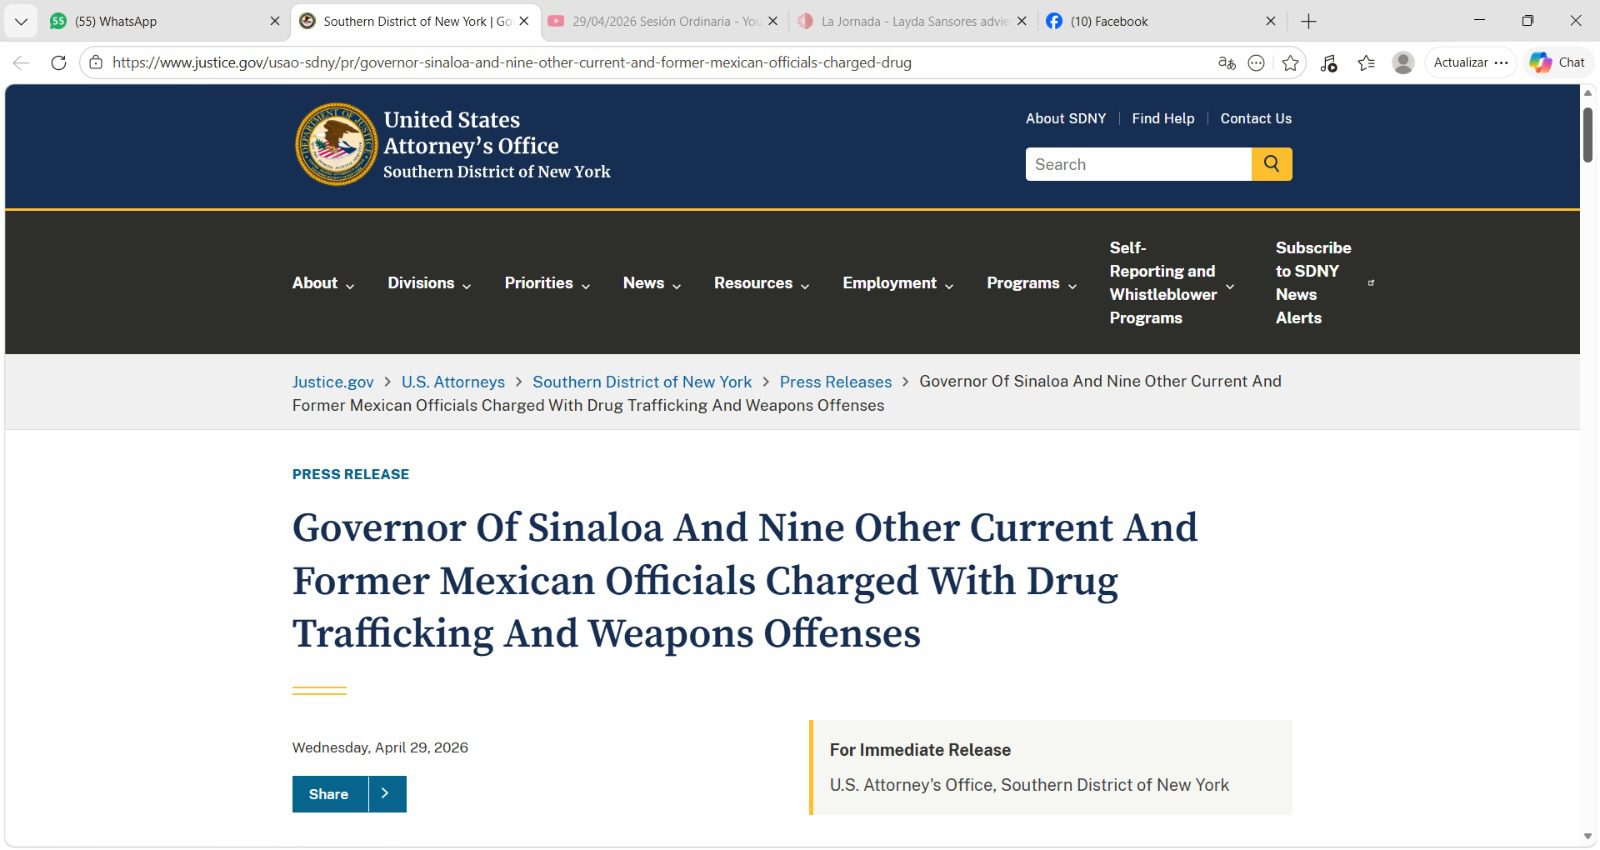Click the Actualizar update button
The image size is (1600, 850).
pos(1469,62)
